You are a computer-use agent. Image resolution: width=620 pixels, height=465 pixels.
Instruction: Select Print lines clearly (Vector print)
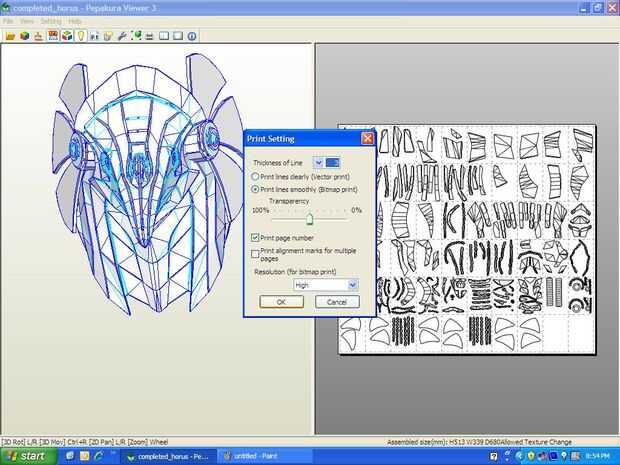tap(301, 177)
